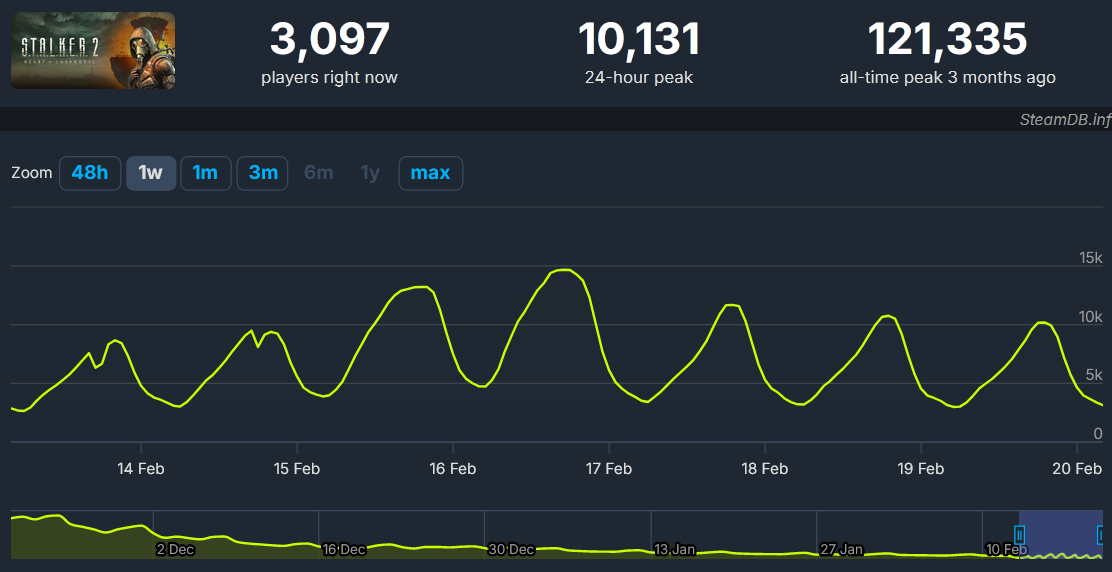The width and height of the screenshot is (1112, 572).
Task: Click the players right now caption
Action: tap(329, 77)
